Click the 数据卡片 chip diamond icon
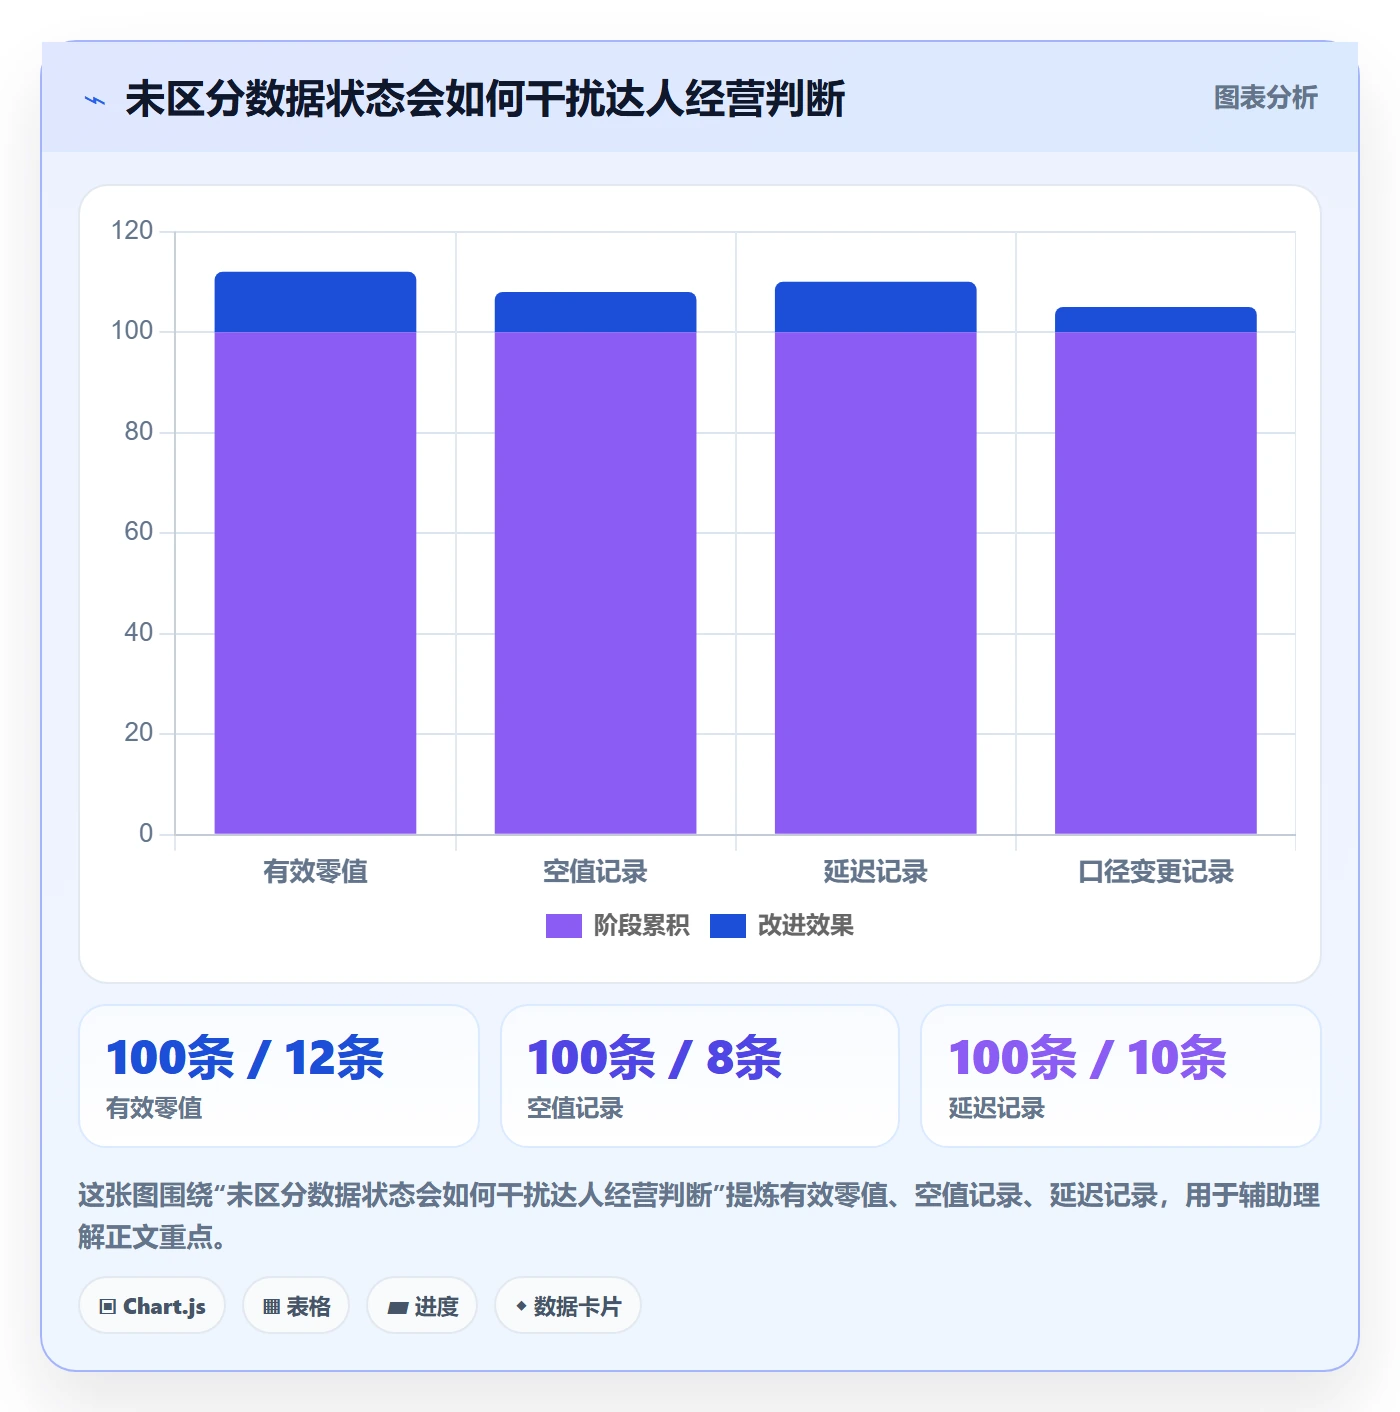The height and width of the screenshot is (1412, 1400). click(x=521, y=1306)
